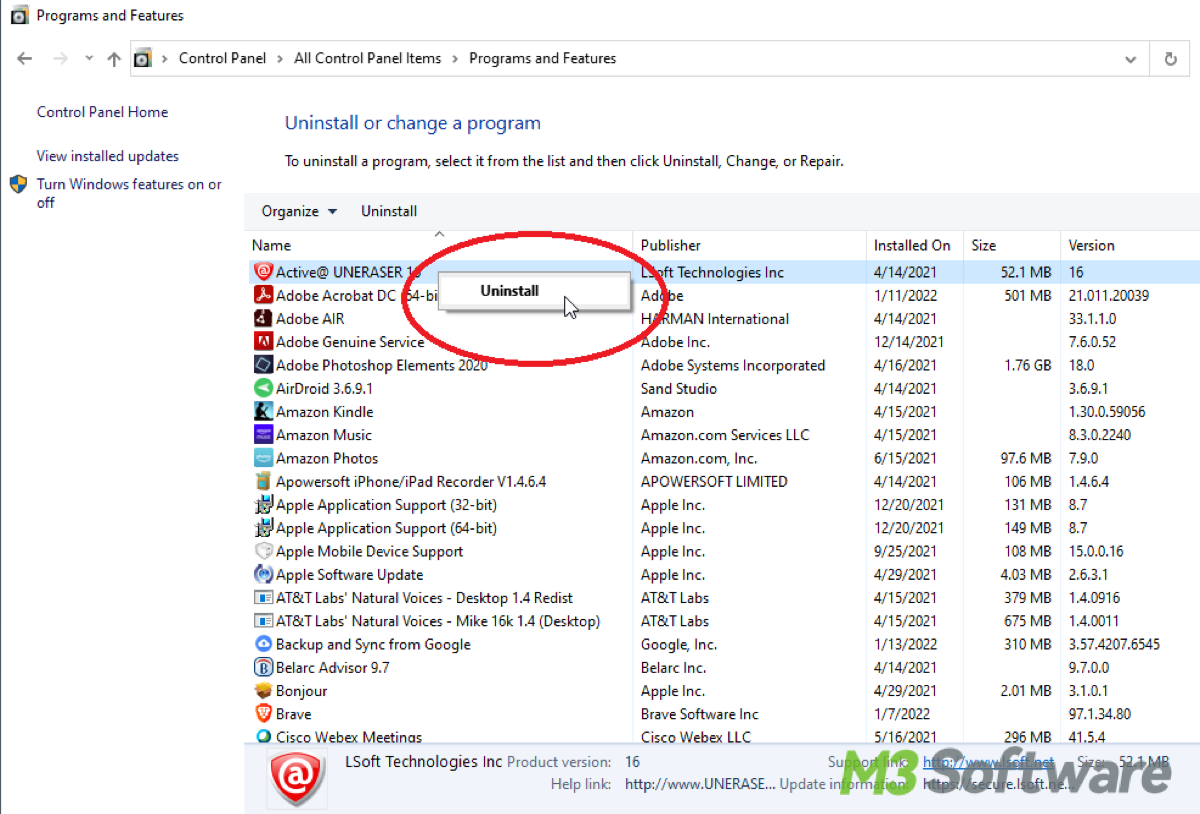Image resolution: width=1200 pixels, height=814 pixels.
Task: Click the Amazon Music icon
Action: click(x=263, y=435)
